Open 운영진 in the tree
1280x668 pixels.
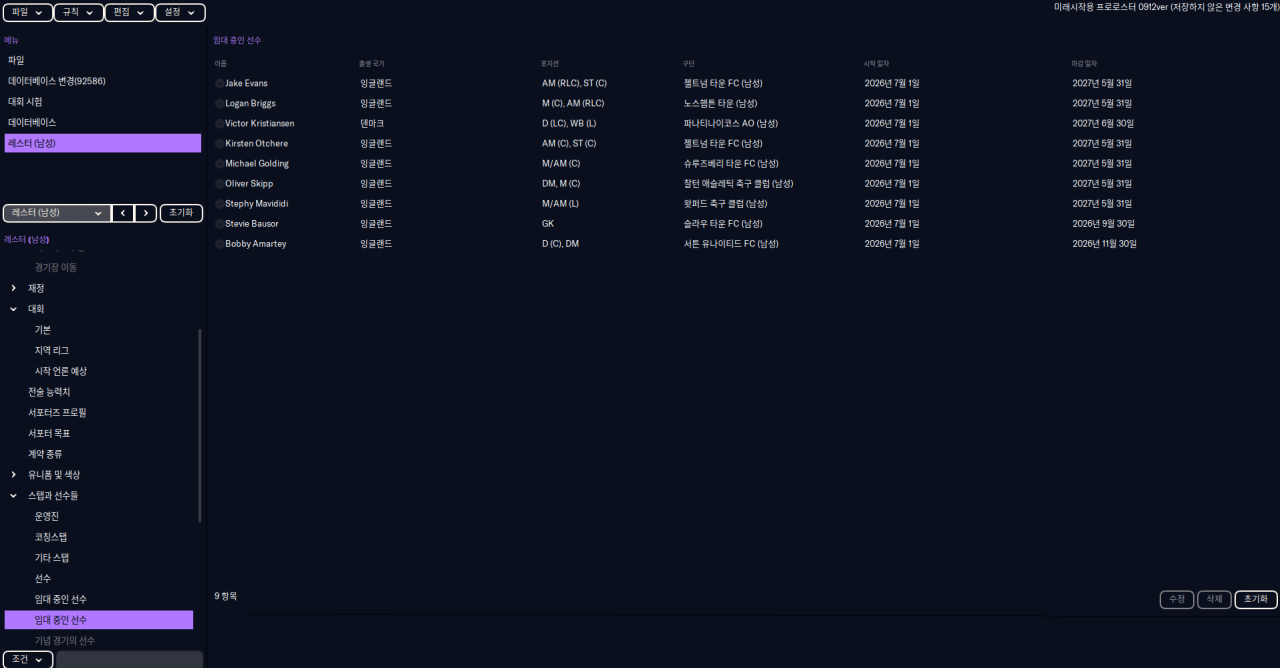(47, 517)
